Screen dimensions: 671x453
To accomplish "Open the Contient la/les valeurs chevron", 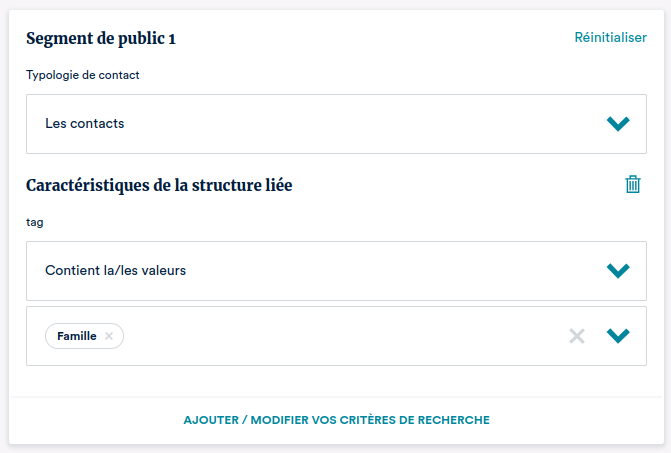I will point(618,271).
